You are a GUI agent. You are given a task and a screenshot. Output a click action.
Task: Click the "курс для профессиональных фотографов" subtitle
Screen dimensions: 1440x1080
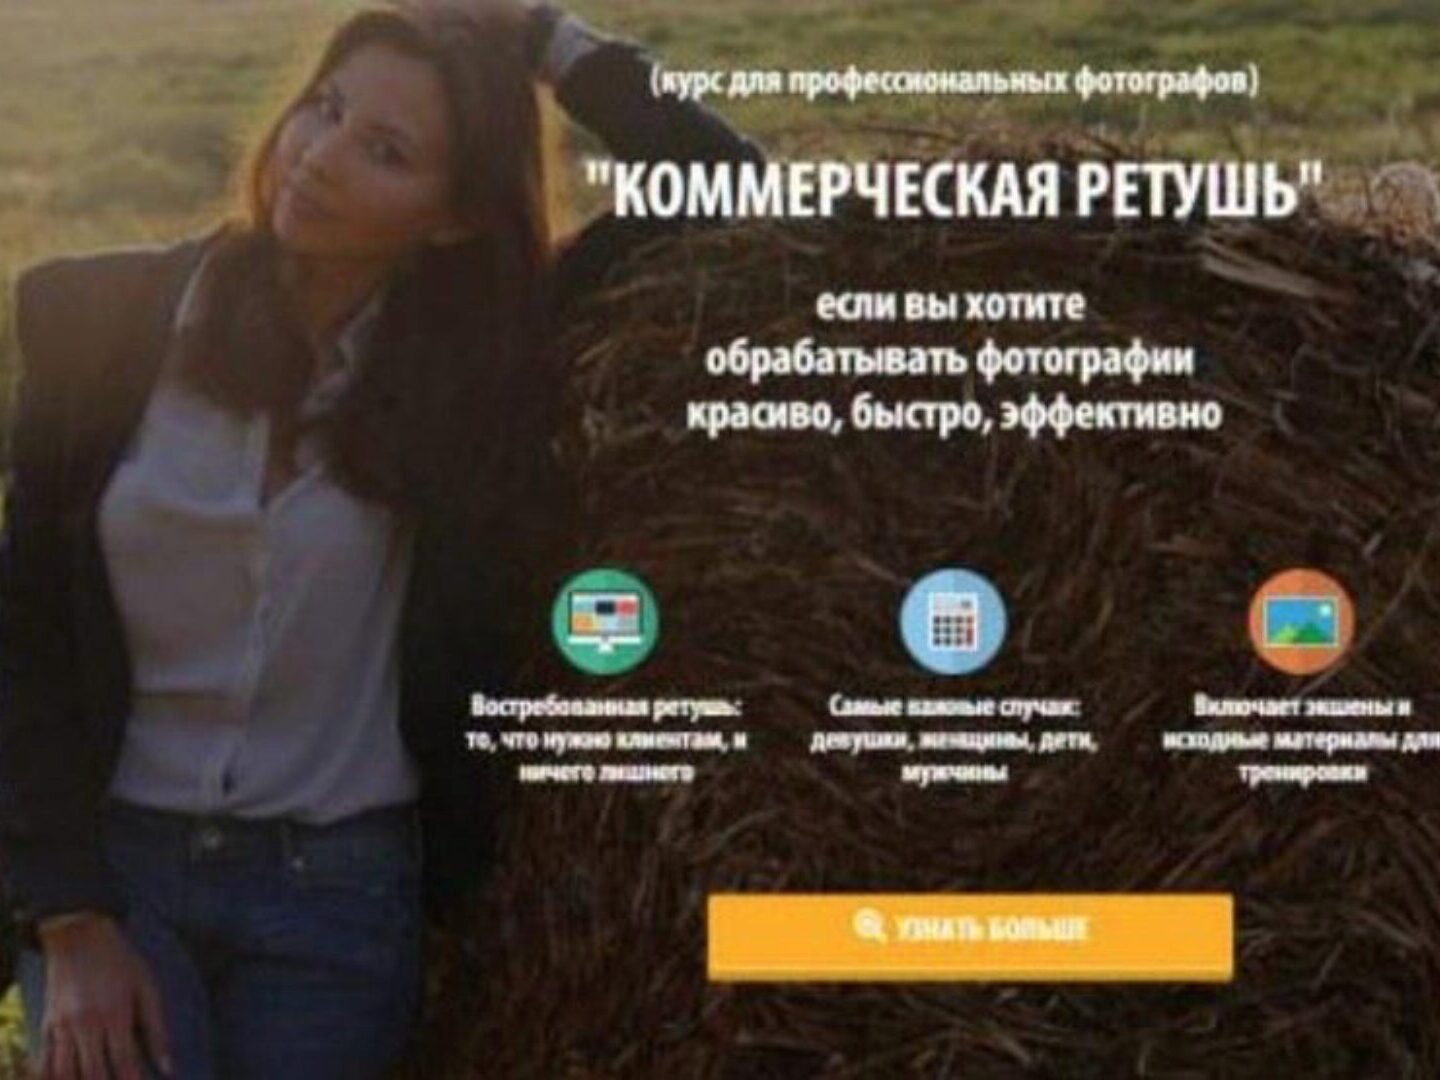[953, 82]
